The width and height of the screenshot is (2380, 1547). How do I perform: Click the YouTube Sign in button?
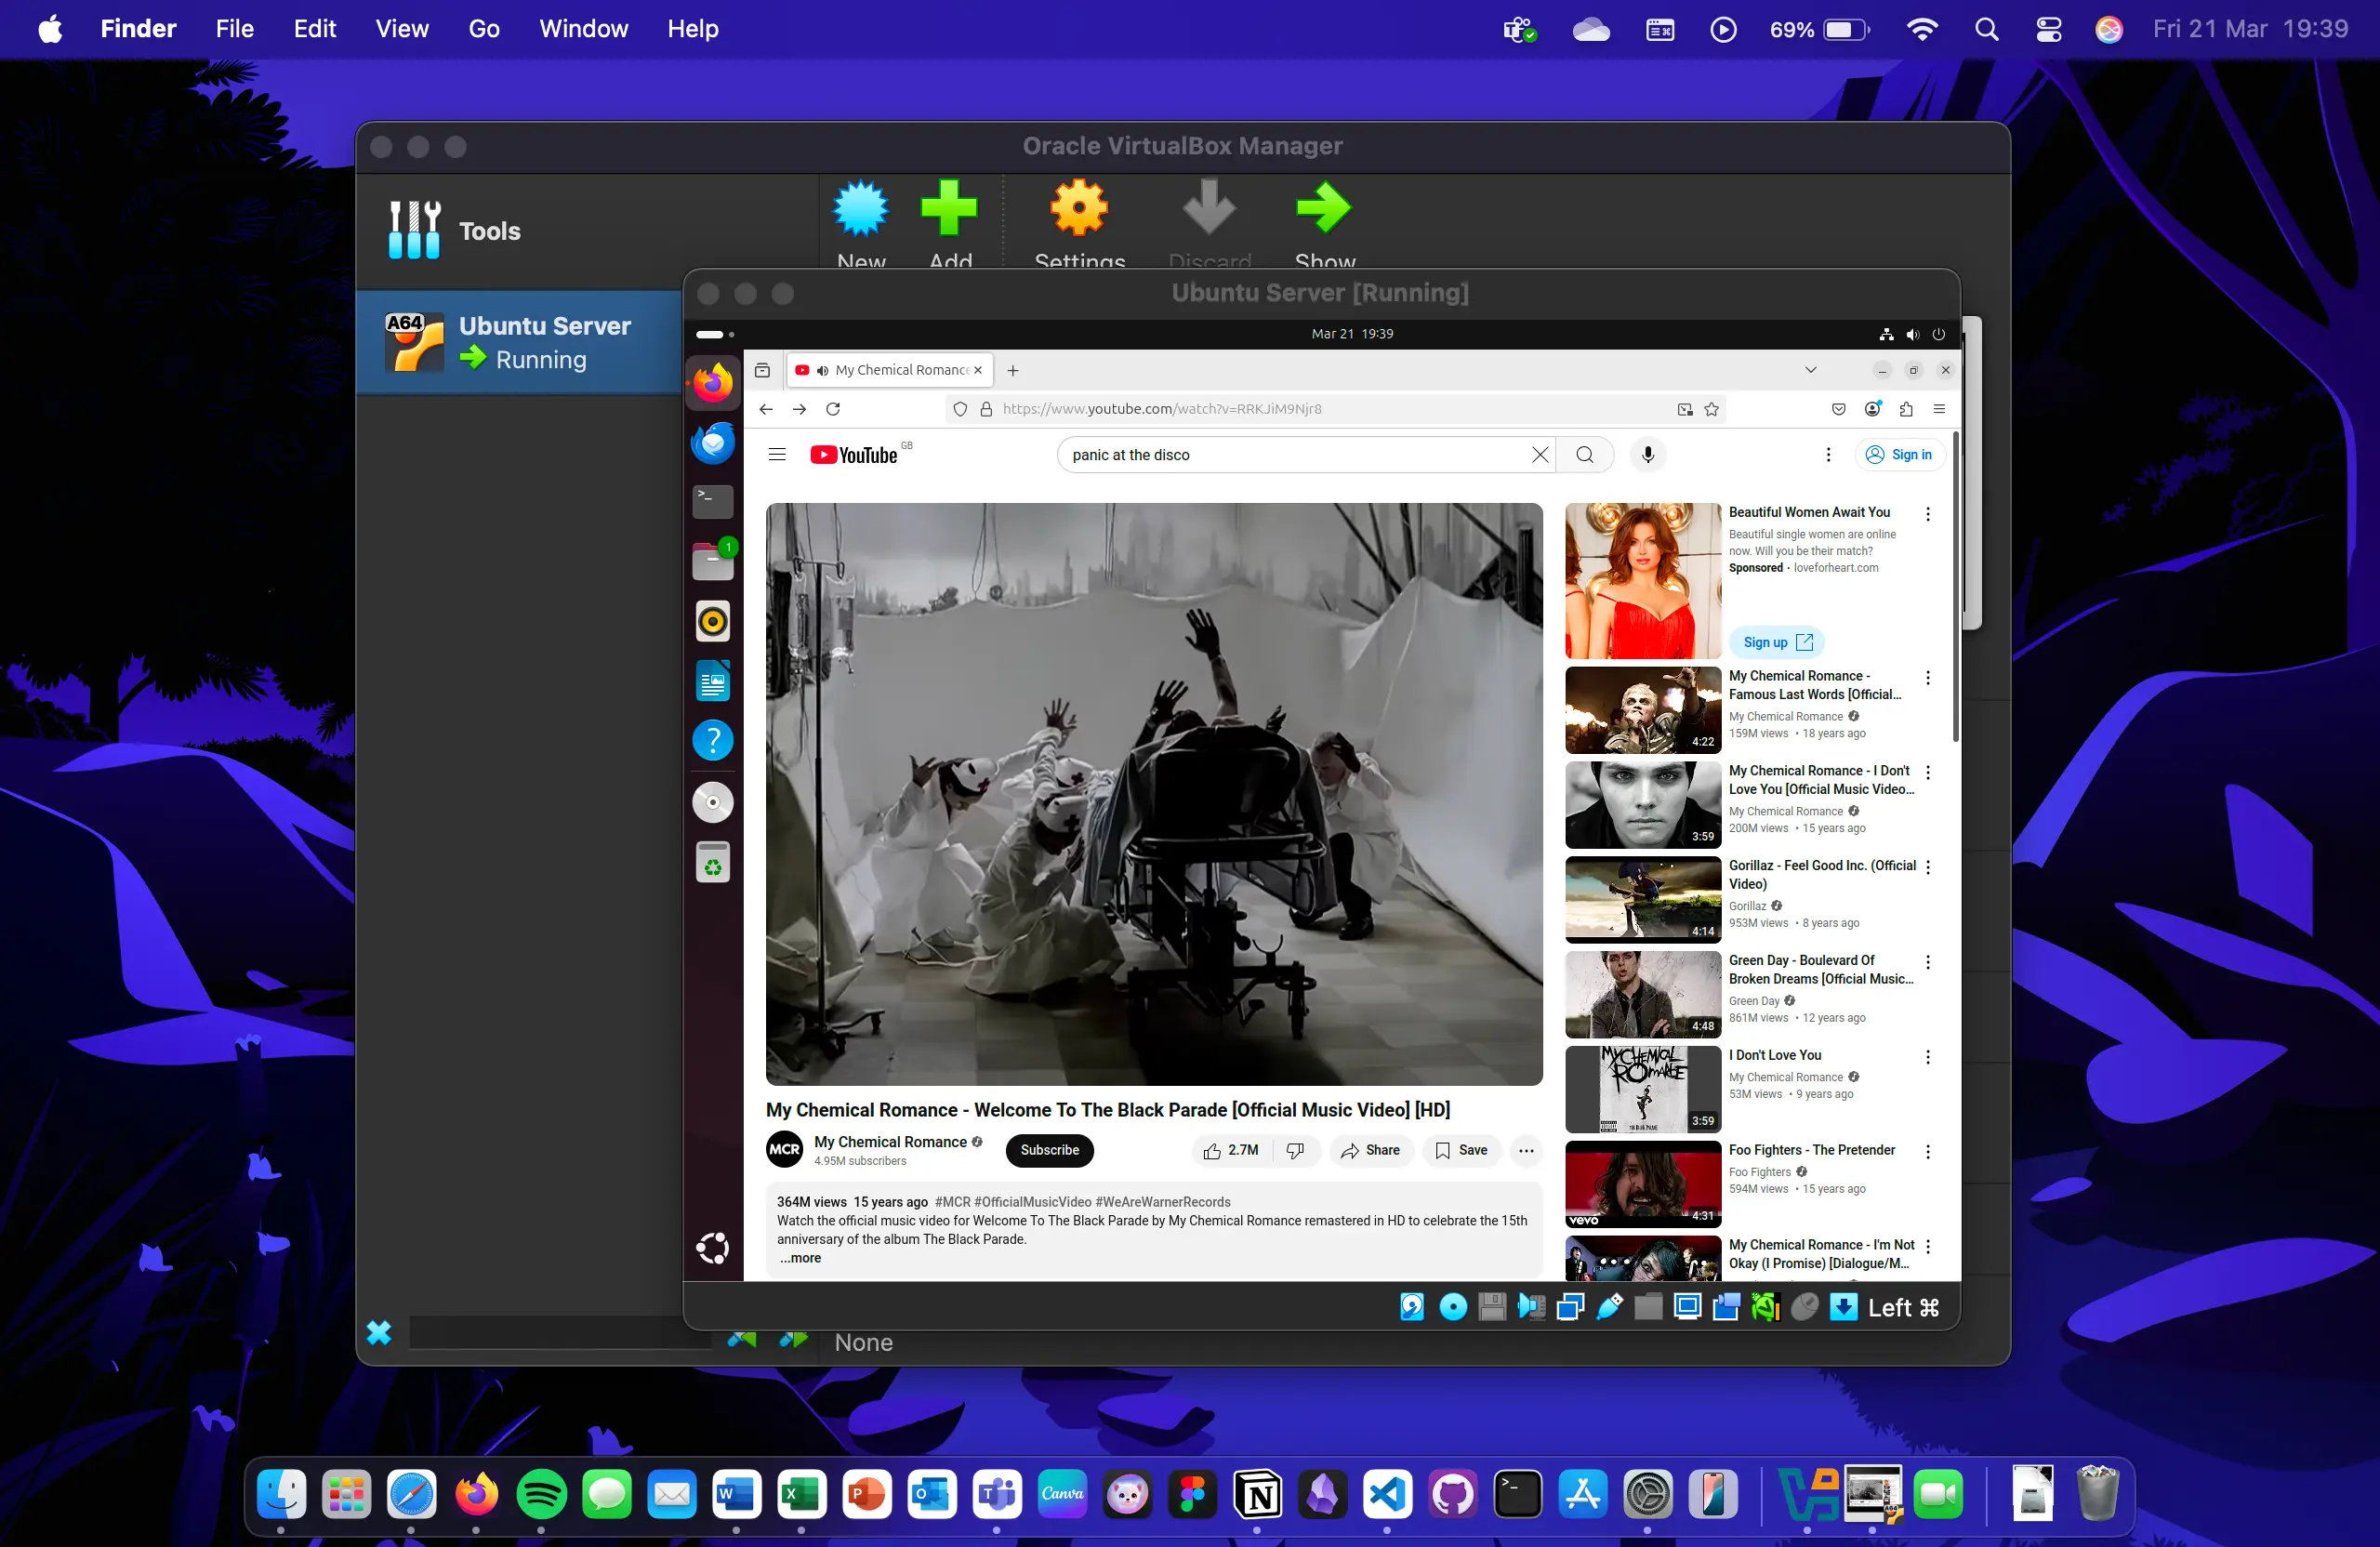1899,455
